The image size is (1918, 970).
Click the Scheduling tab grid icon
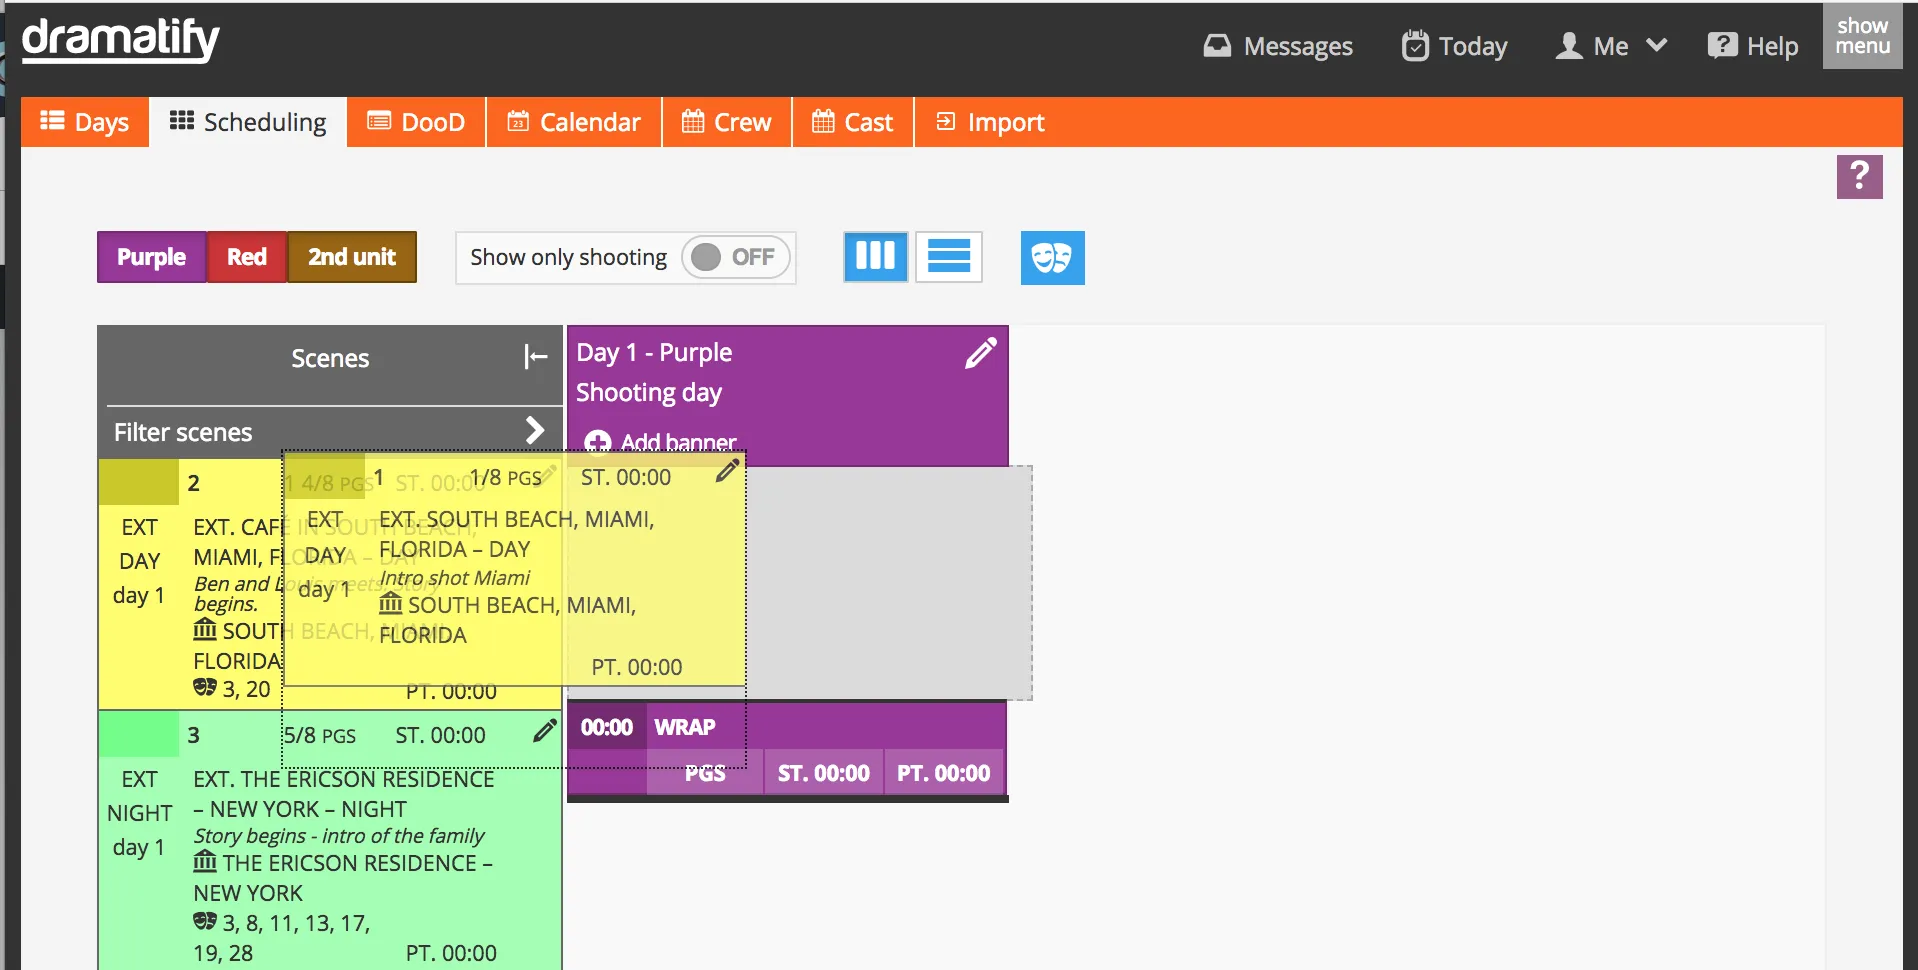point(182,120)
